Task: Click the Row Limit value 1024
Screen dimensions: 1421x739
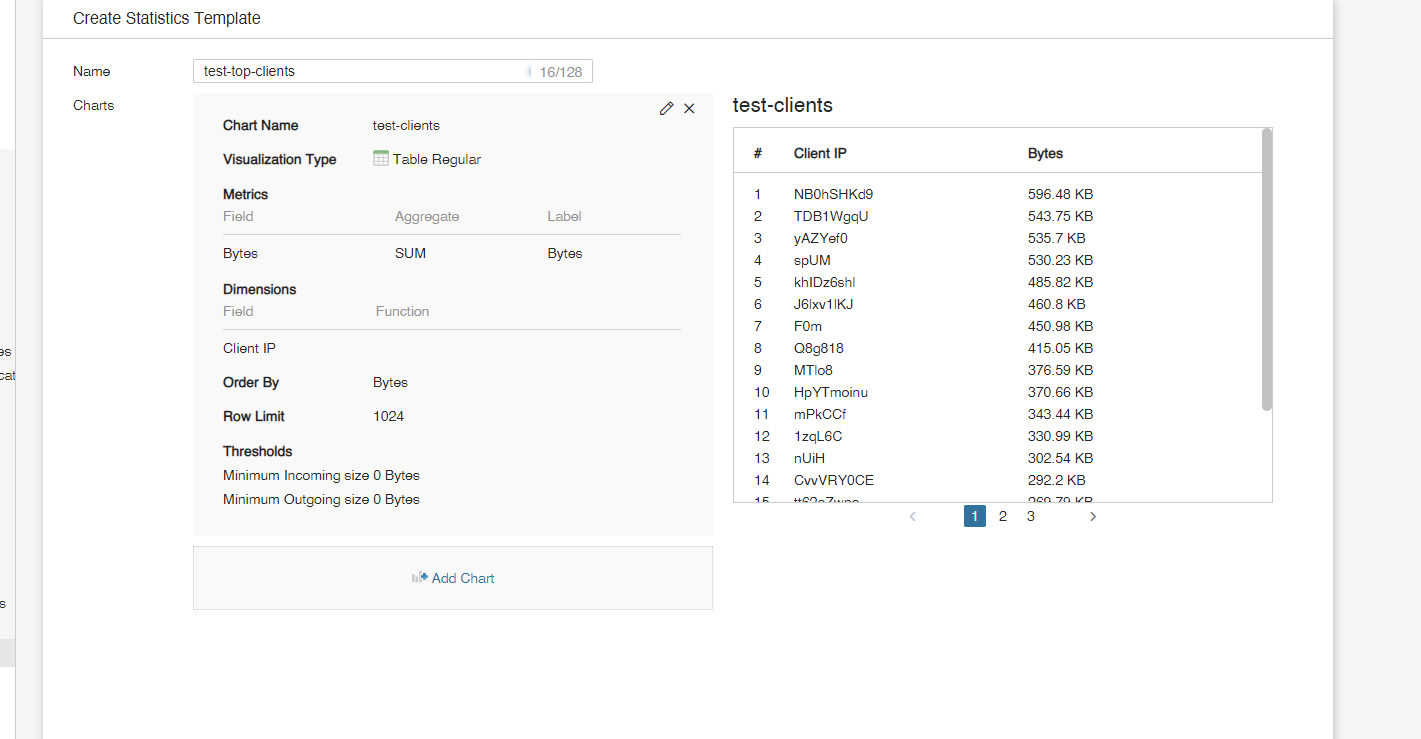Action: click(x=388, y=416)
